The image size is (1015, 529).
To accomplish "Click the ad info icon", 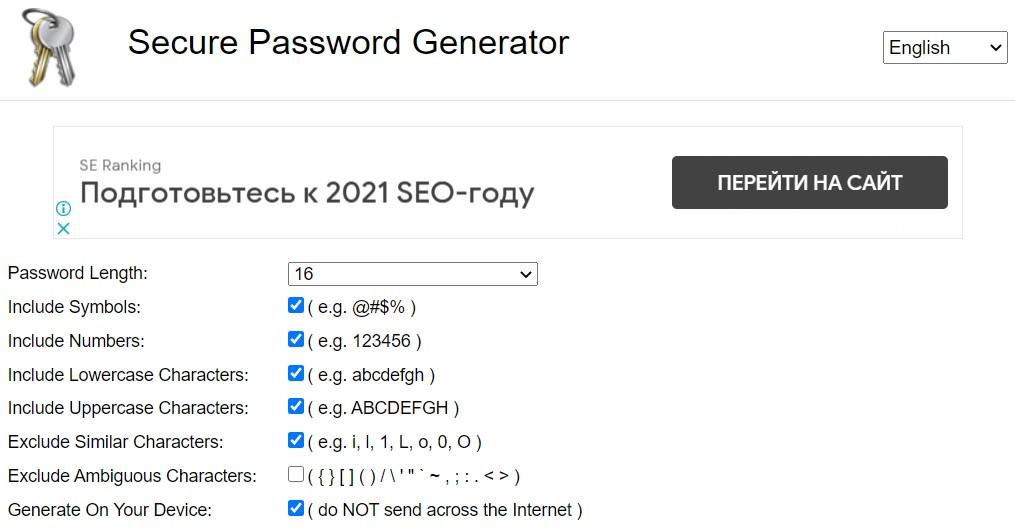I will tap(63, 209).
